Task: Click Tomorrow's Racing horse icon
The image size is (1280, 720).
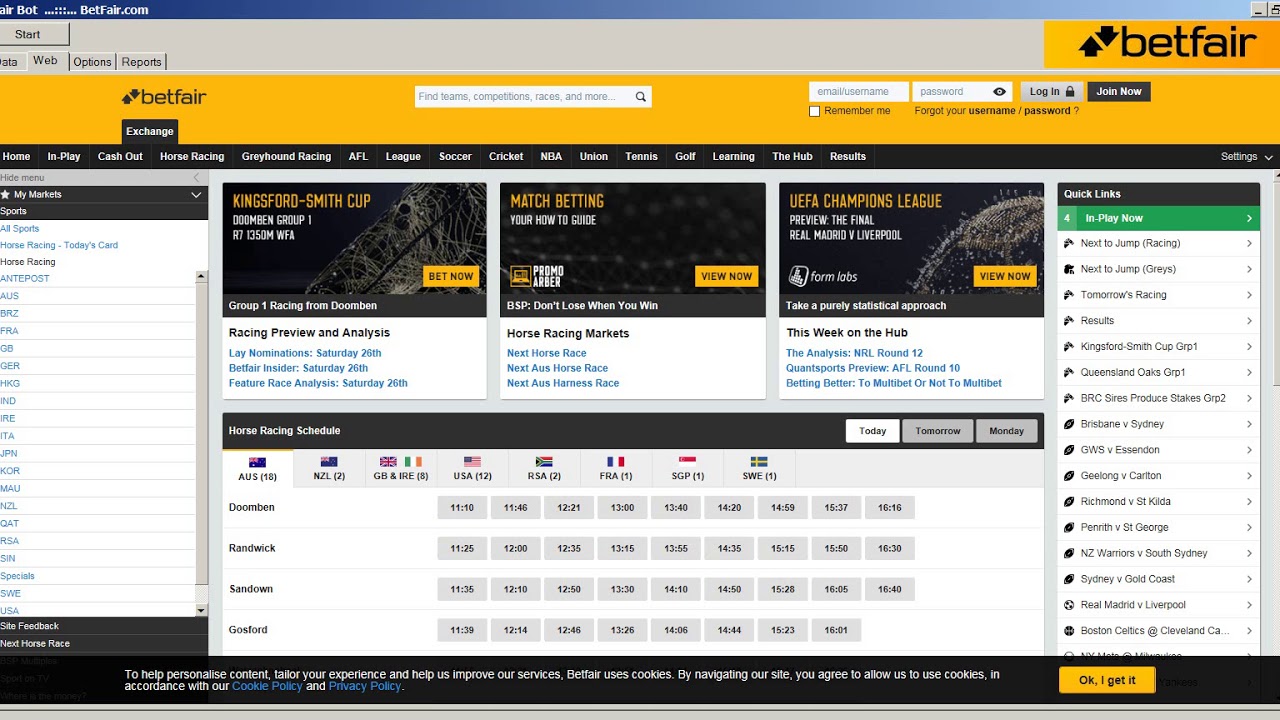Action: tap(1069, 295)
